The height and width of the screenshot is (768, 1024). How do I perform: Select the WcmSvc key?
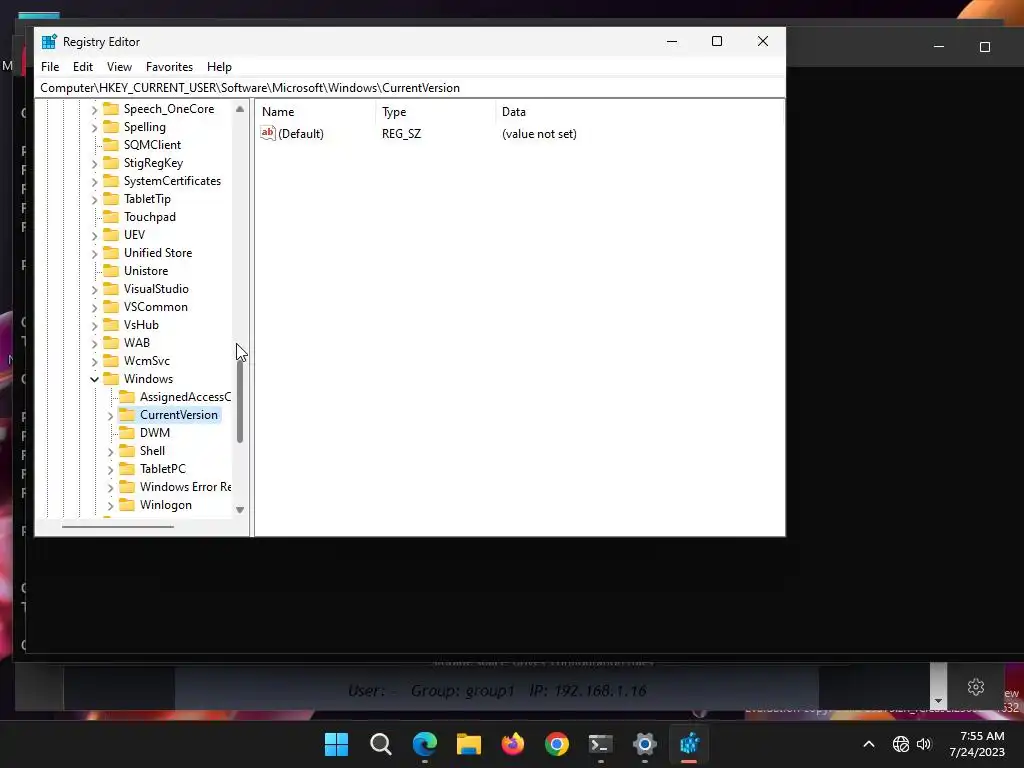coord(146,360)
